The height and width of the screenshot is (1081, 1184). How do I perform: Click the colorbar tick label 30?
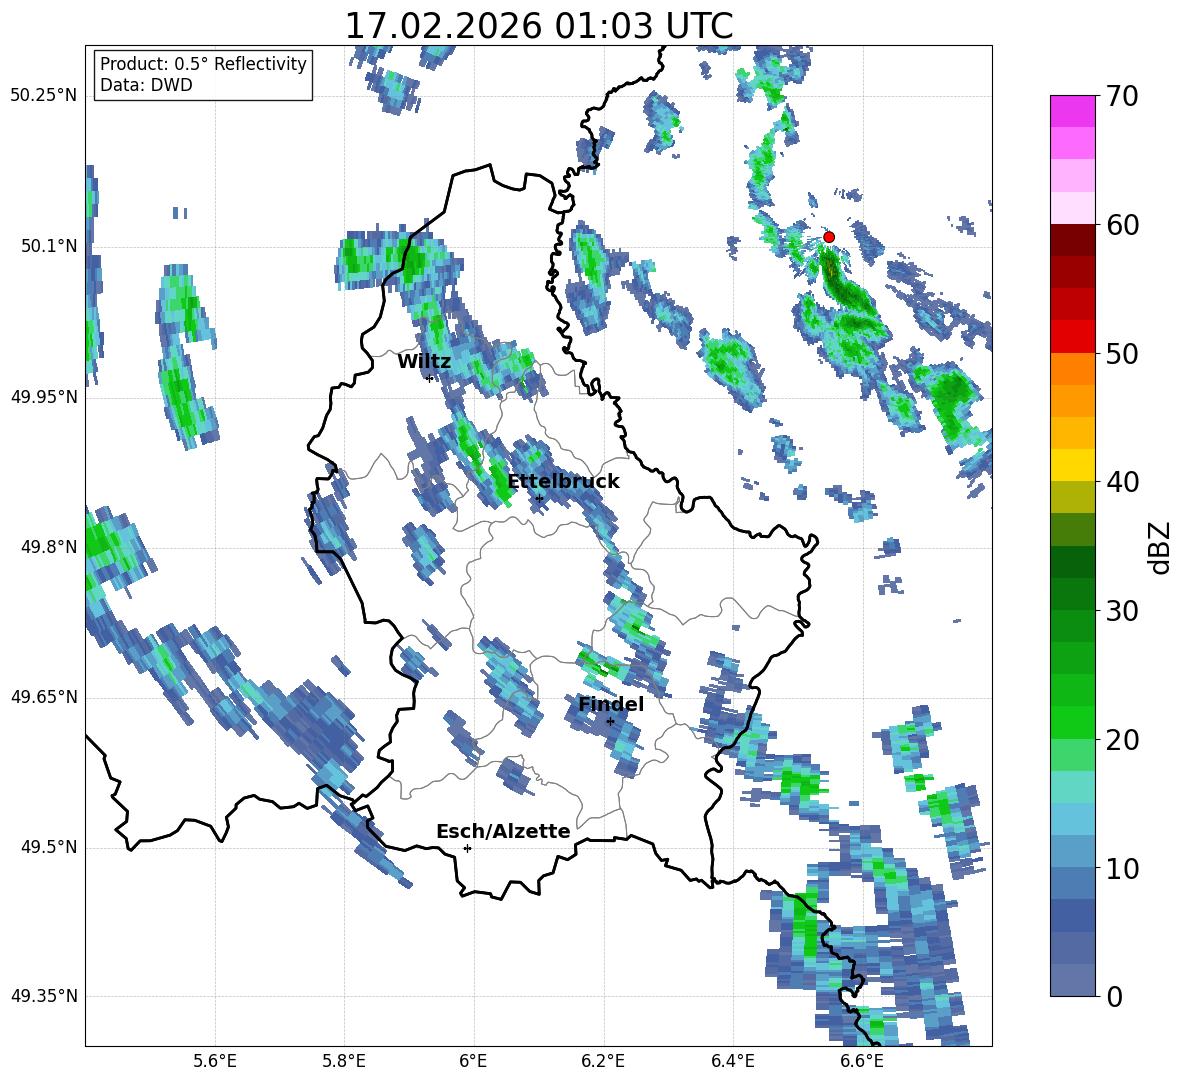click(x=1122, y=611)
